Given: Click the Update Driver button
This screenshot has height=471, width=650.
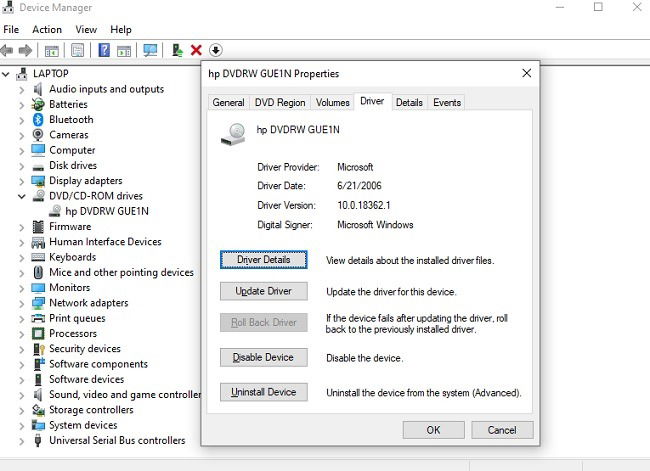Looking at the screenshot, I should click(x=264, y=291).
